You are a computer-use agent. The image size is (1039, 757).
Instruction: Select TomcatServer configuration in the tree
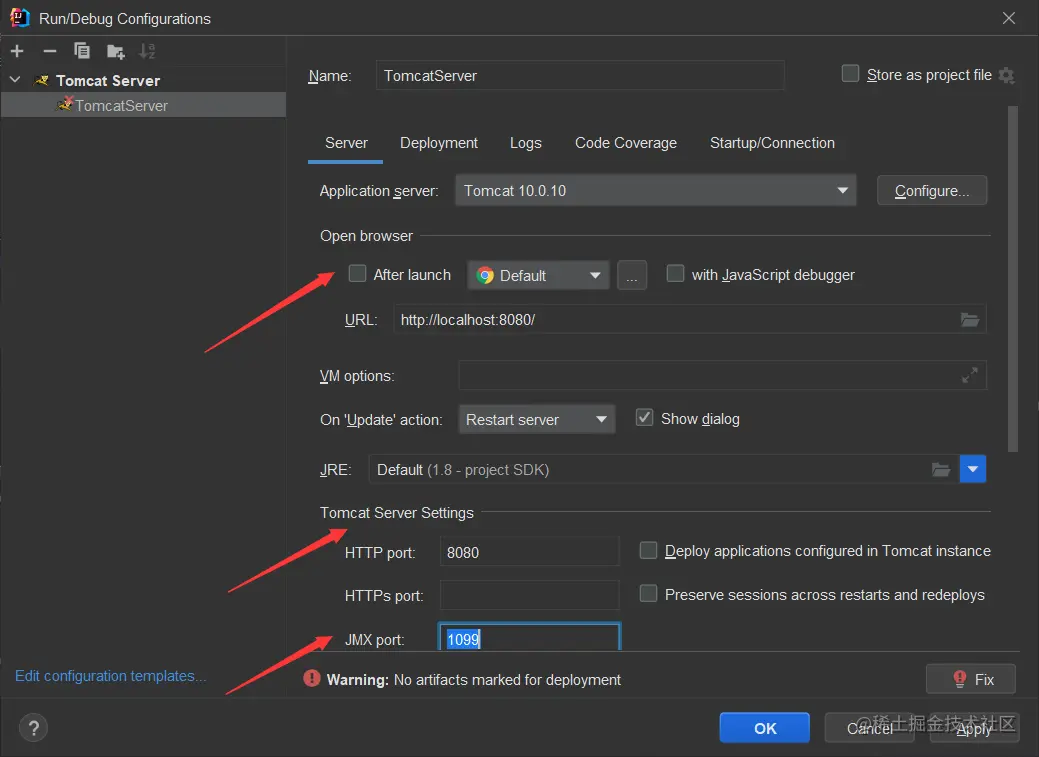pyautogui.click(x=143, y=105)
